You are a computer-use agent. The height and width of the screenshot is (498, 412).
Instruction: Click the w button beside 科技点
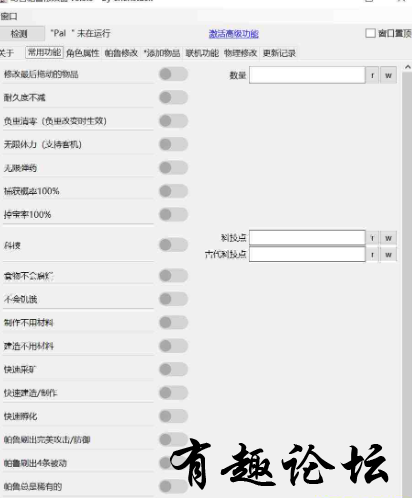[388, 238]
